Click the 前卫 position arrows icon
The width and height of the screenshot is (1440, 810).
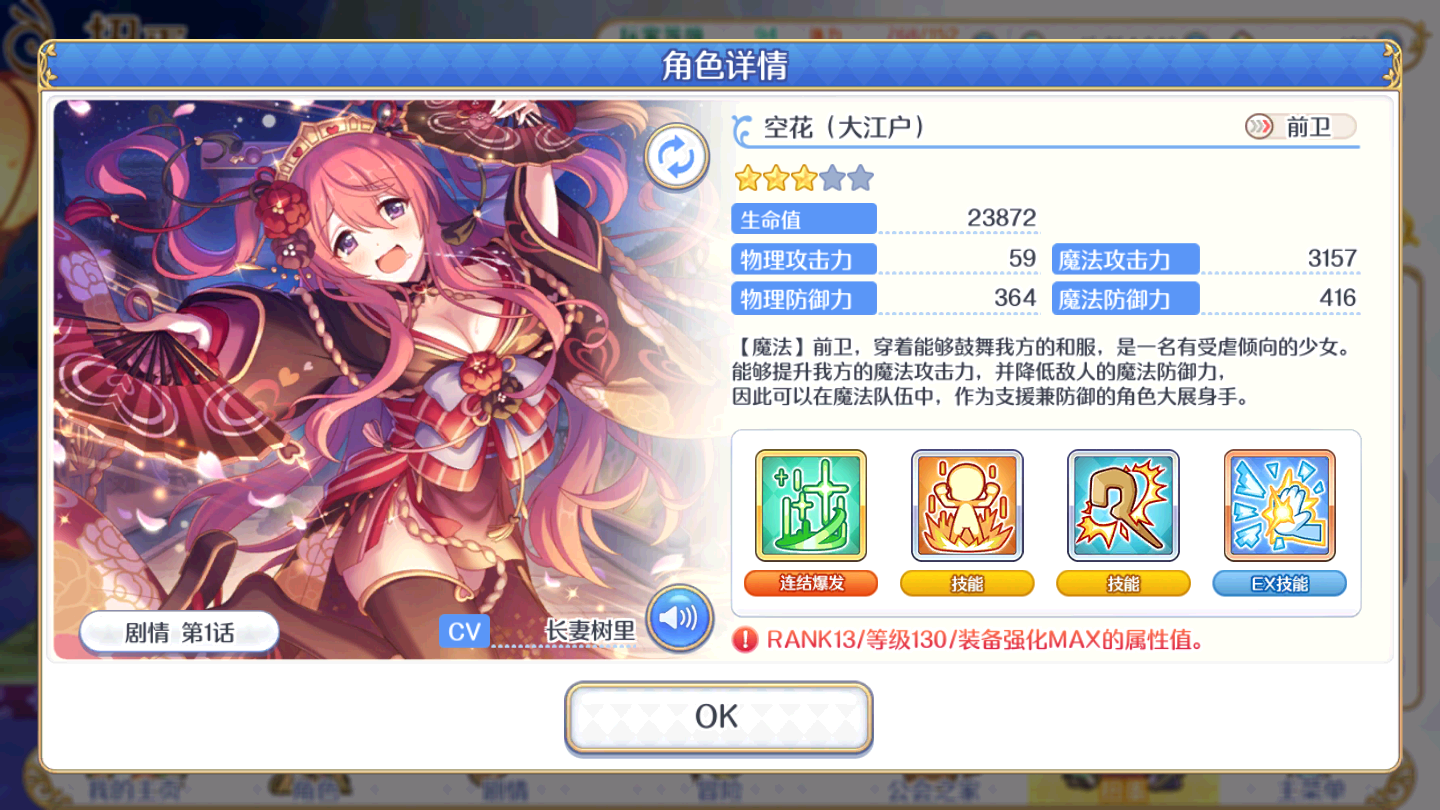pyautogui.click(x=1260, y=127)
